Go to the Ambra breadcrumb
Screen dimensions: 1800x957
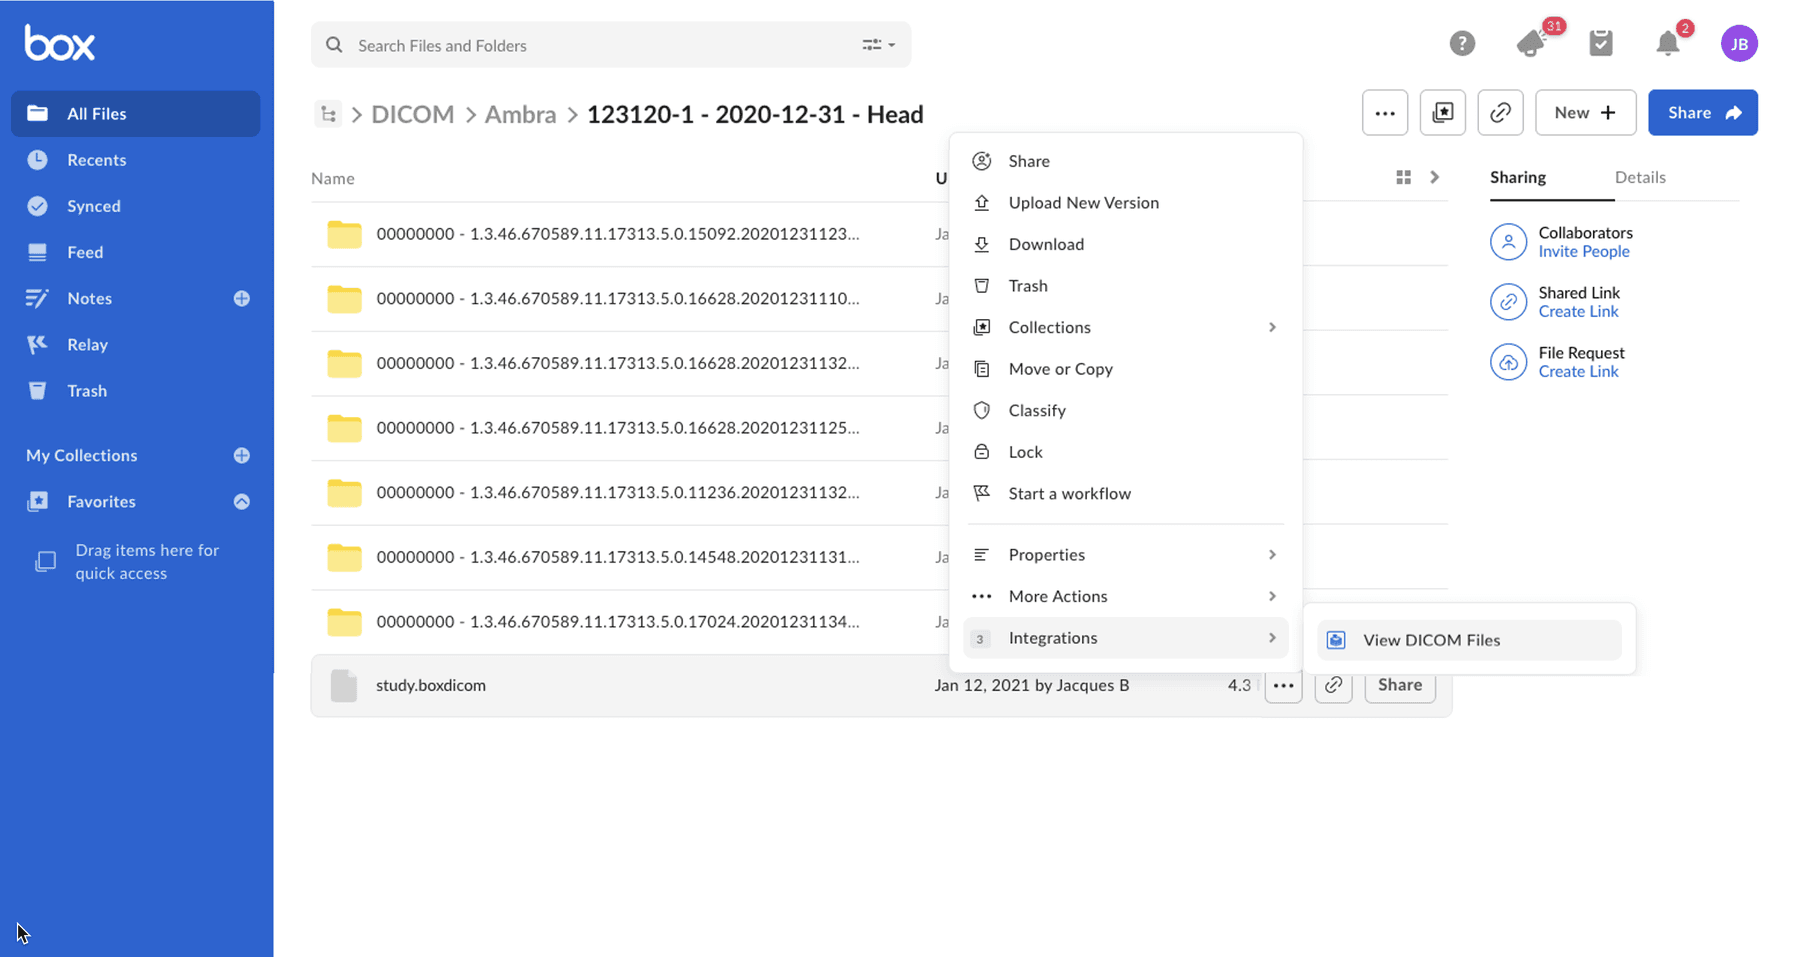tap(520, 114)
